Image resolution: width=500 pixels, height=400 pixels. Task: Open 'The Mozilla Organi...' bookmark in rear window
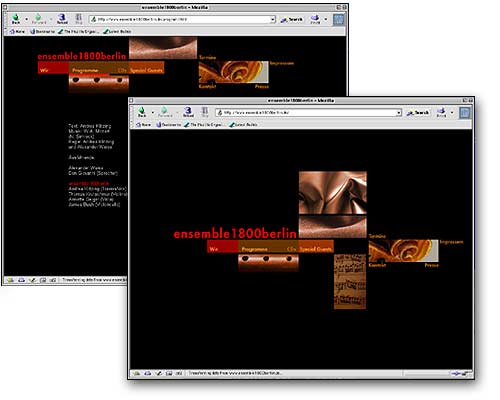pos(78,31)
